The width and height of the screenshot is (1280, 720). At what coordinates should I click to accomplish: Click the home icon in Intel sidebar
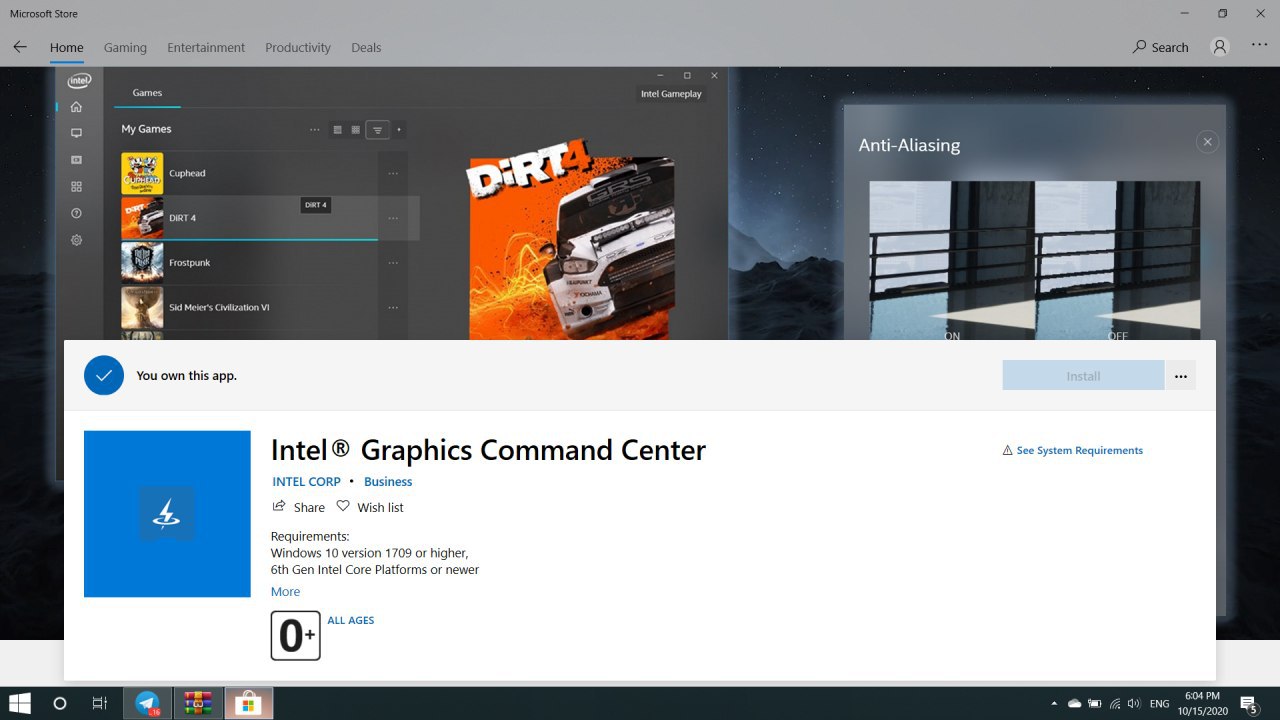[76, 107]
